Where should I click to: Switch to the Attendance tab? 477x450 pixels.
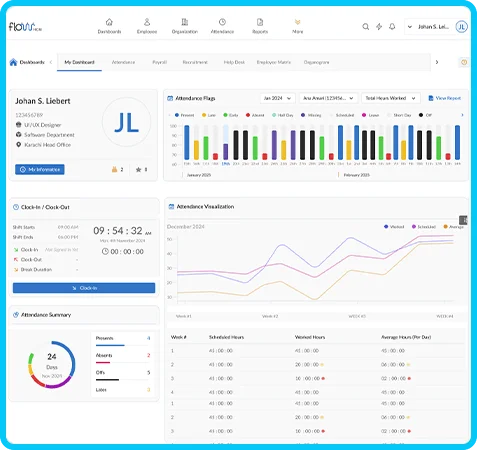click(x=123, y=62)
